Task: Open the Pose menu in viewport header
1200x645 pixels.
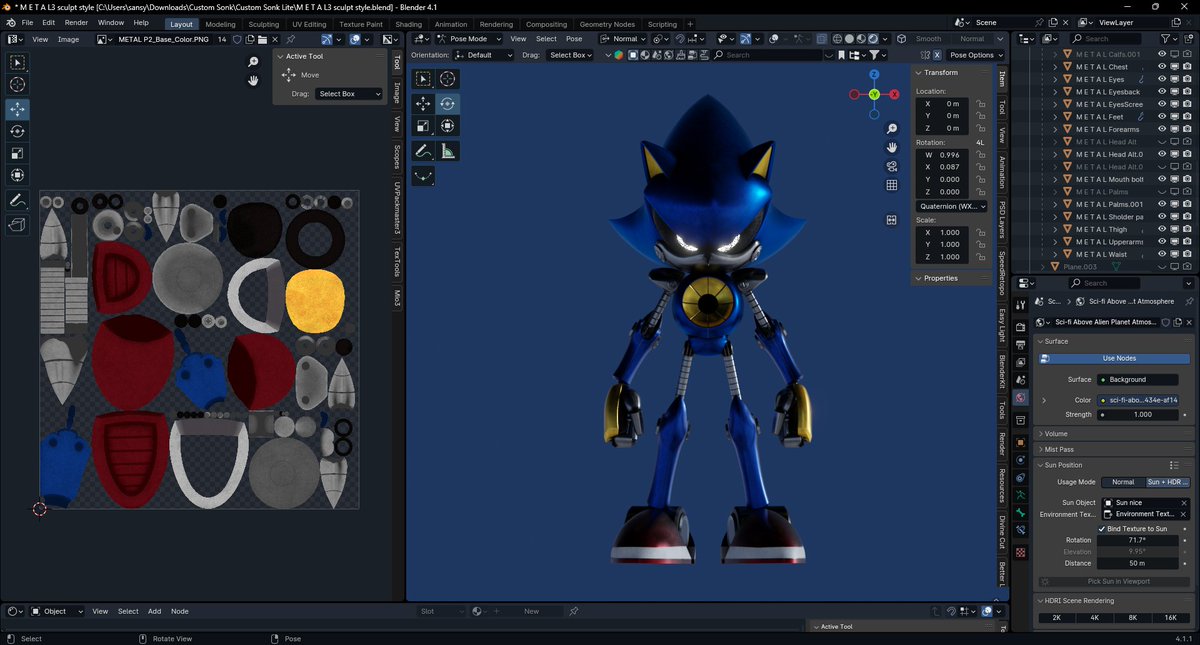Action: pos(574,39)
